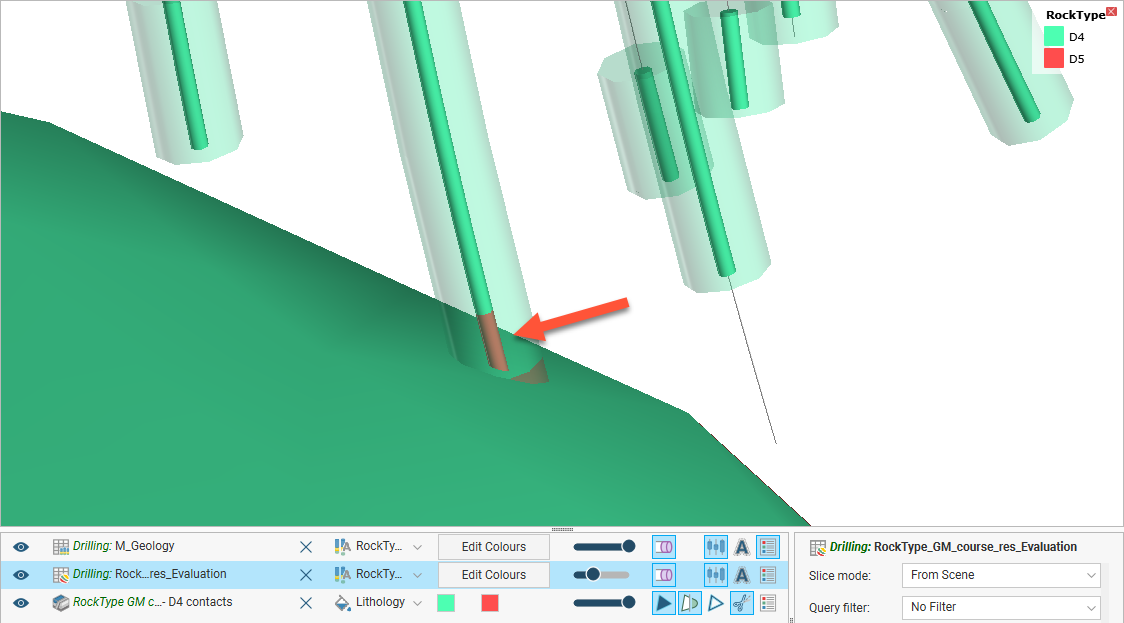Viewport: 1124px width, 623px height.
Task: Toggle solid front face icon for D4 contacts
Action: [663, 603]
